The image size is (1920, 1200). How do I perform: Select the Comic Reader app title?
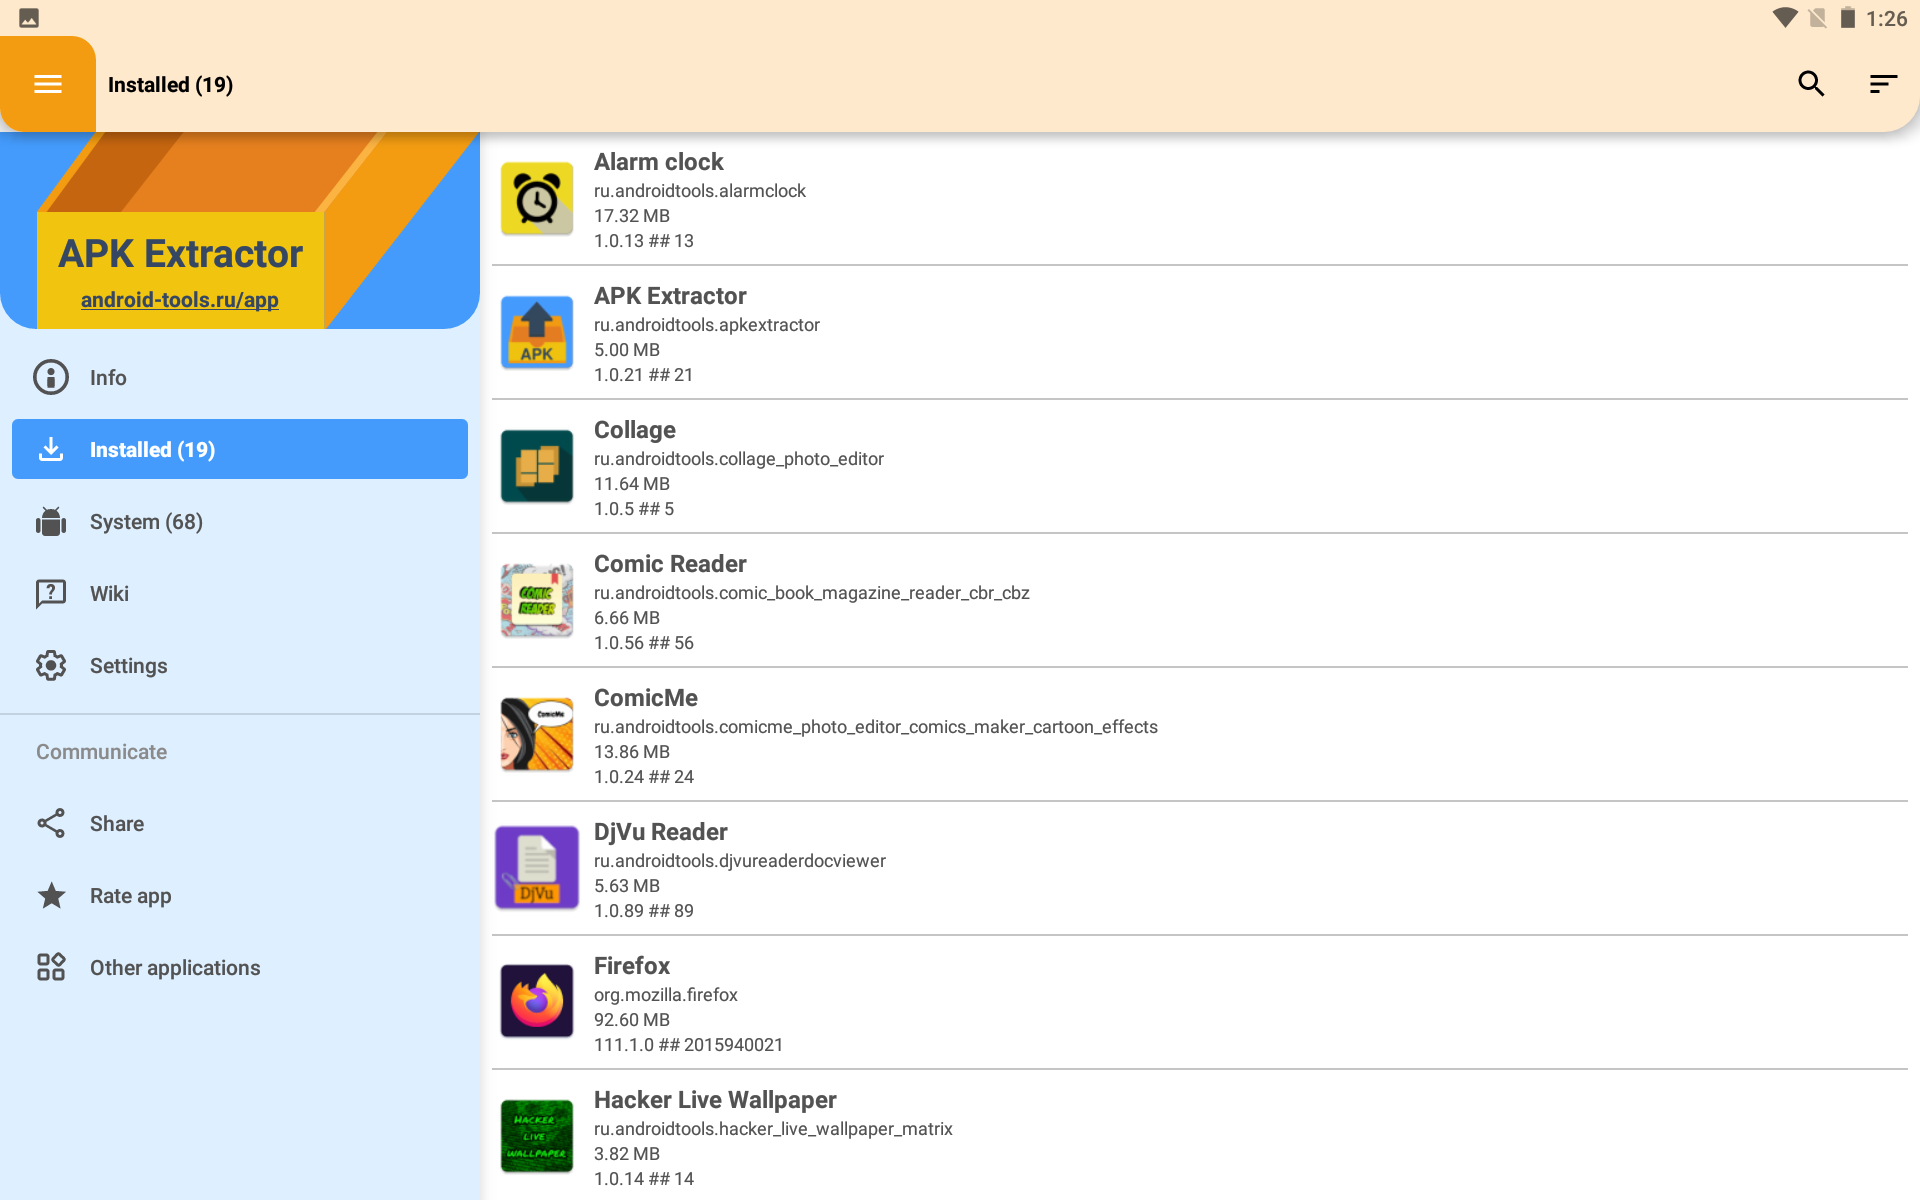pos(670,564)
